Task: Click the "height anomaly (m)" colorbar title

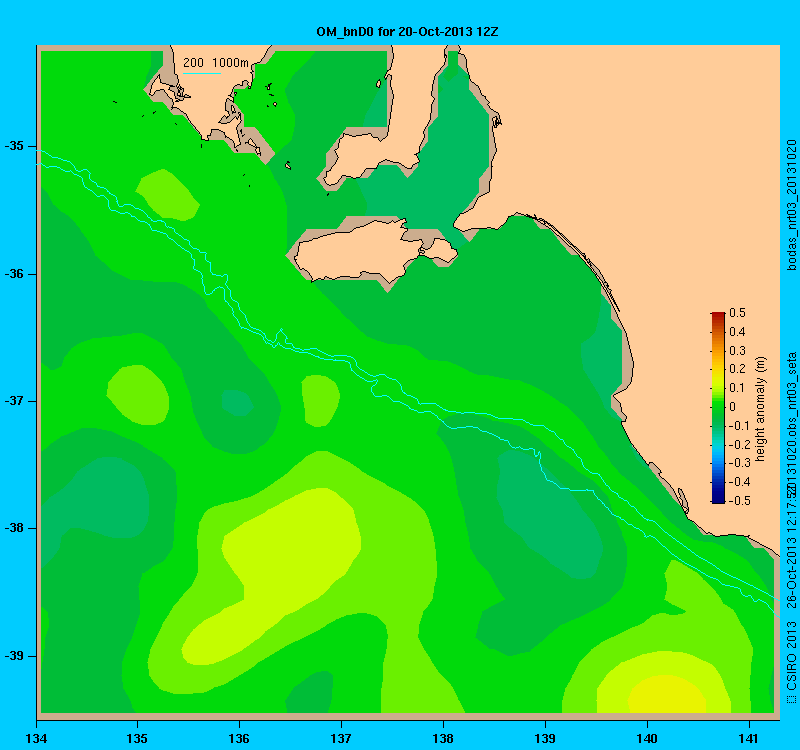Action: 760,409
